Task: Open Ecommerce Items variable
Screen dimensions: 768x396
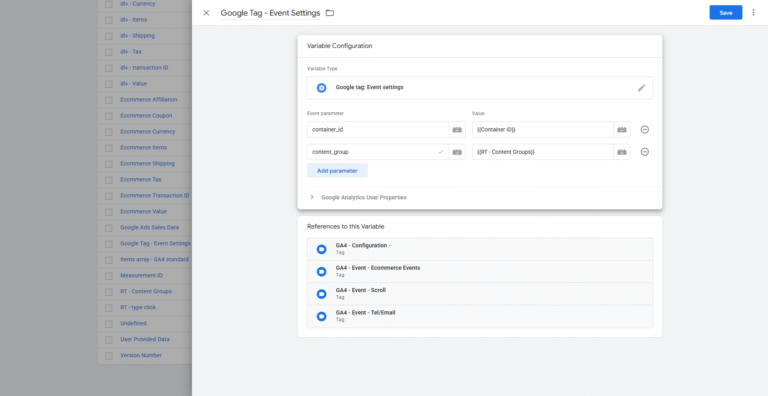Action: [x=144, y=148]
